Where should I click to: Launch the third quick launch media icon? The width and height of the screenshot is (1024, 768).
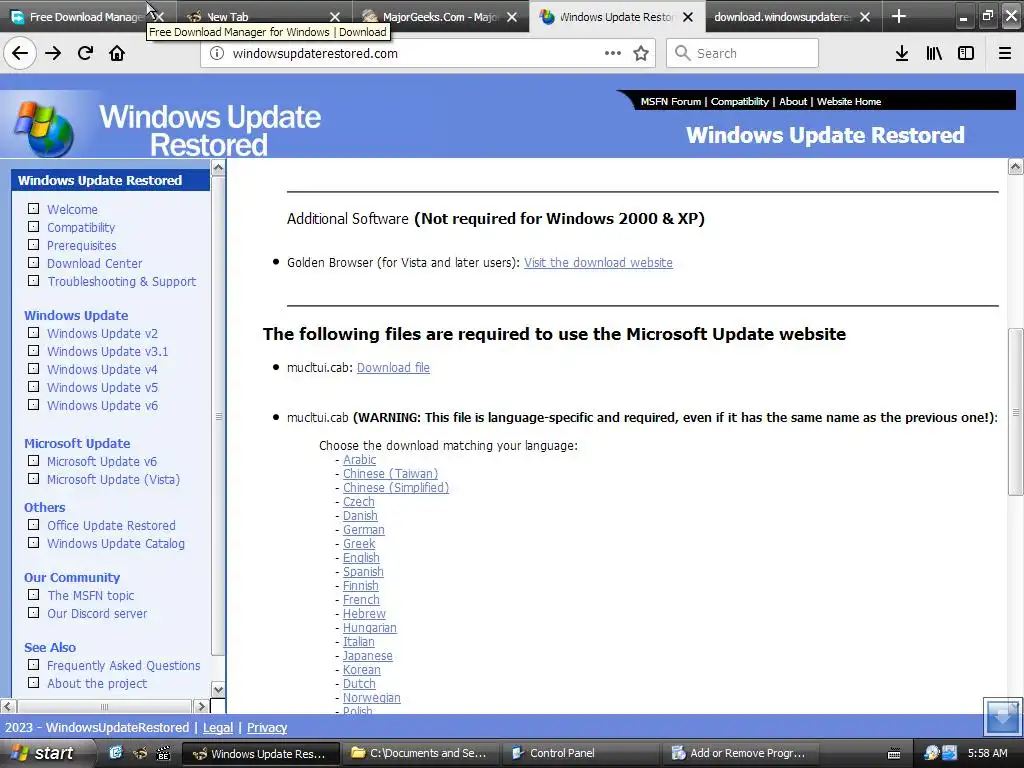click(163, 753)
